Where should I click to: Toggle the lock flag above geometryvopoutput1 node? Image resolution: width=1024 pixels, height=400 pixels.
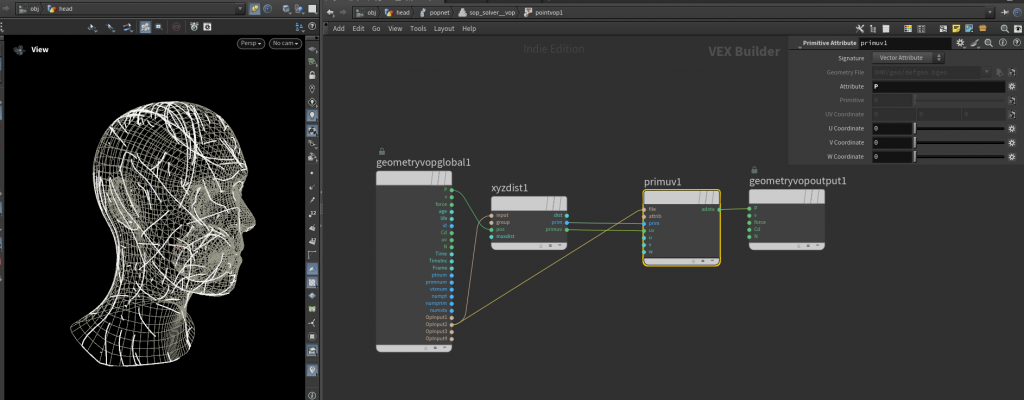coord(753,169)
